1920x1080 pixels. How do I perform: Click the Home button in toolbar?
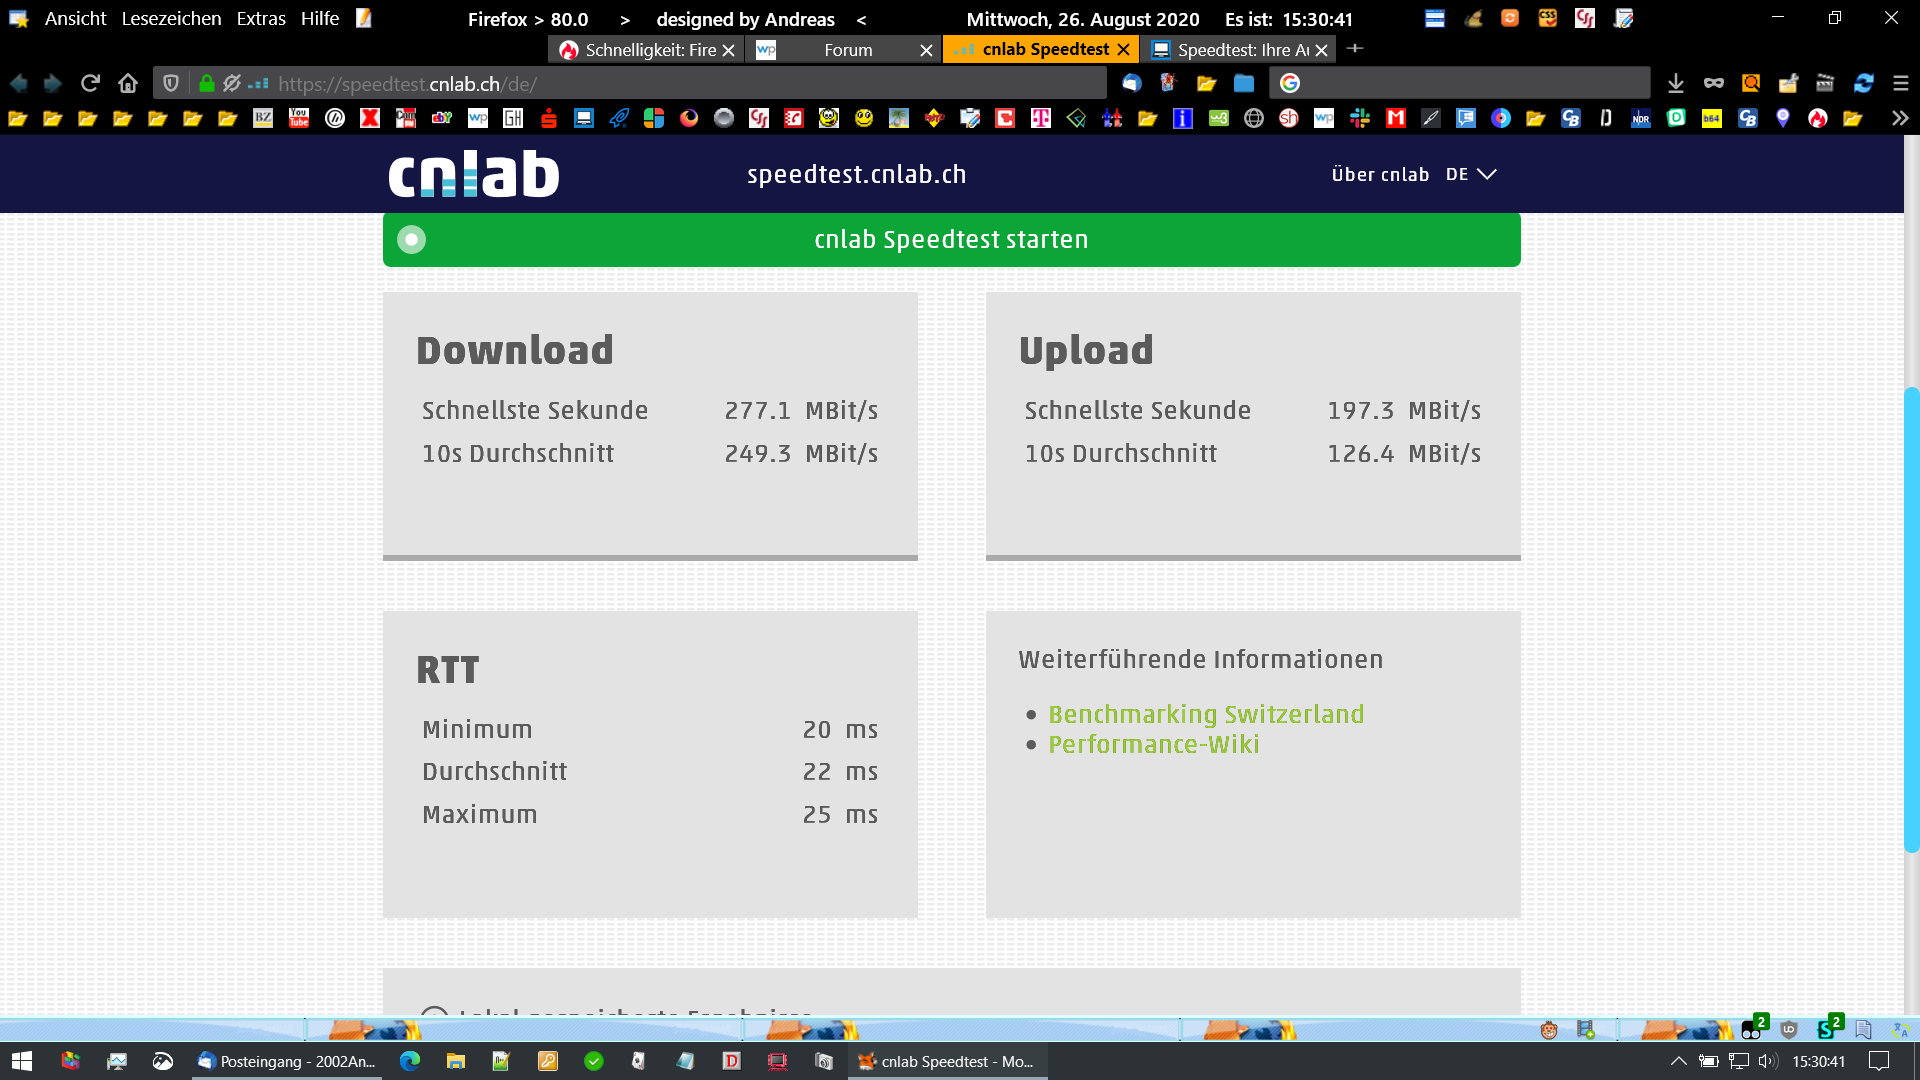tap(127, 83)
